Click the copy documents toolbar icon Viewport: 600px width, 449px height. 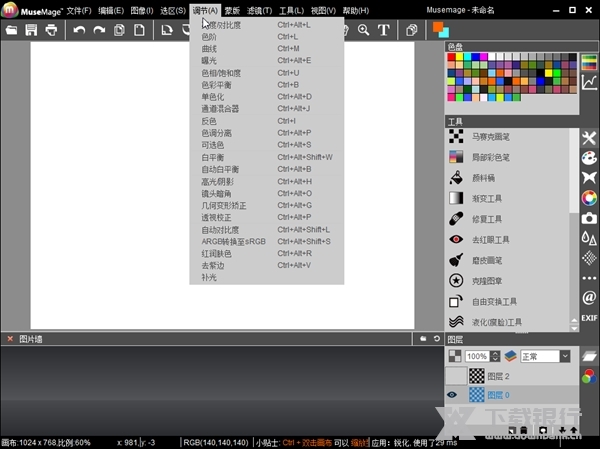pyautogui.click(x=119, y=30)
